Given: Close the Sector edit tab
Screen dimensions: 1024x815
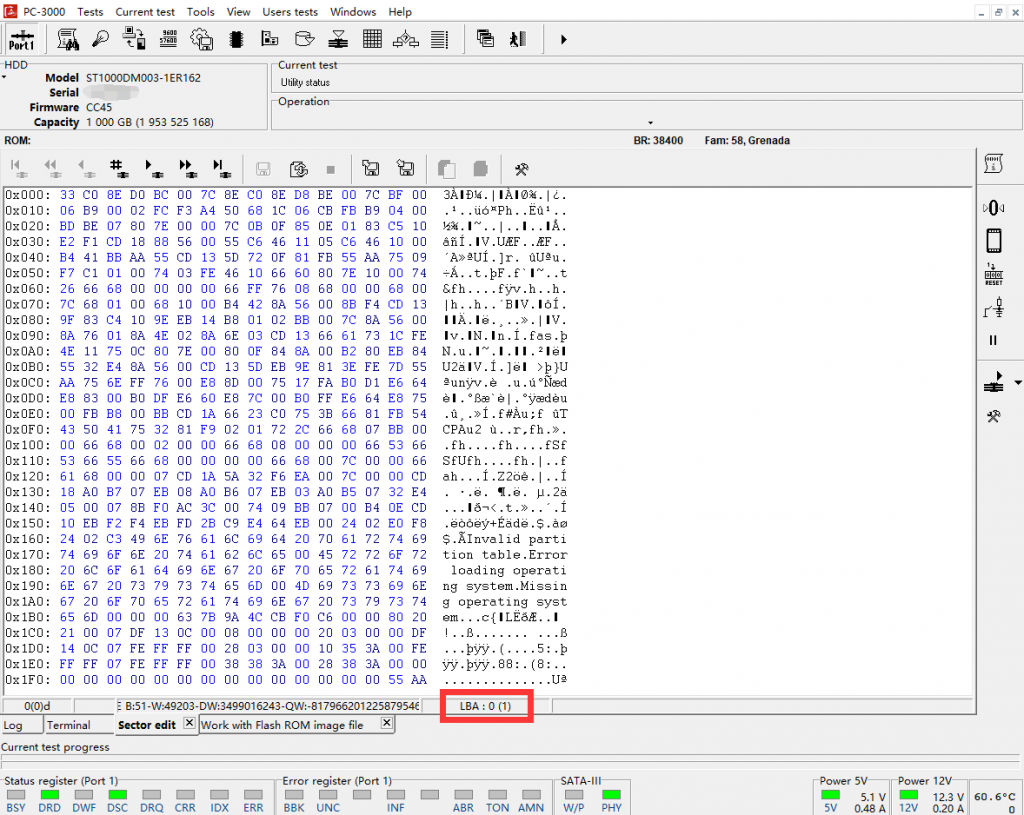Looking at the screenshot, I should (x=188, y=723).
